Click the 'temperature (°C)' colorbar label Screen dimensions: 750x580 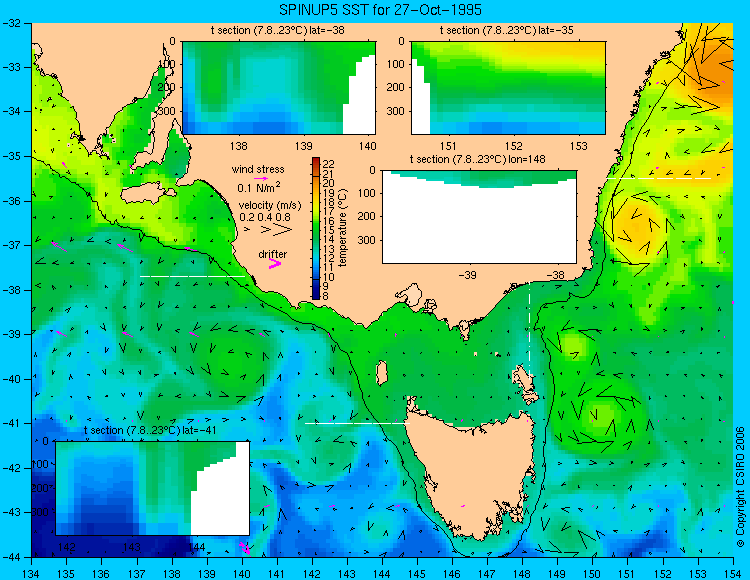[x=342, y=228]
